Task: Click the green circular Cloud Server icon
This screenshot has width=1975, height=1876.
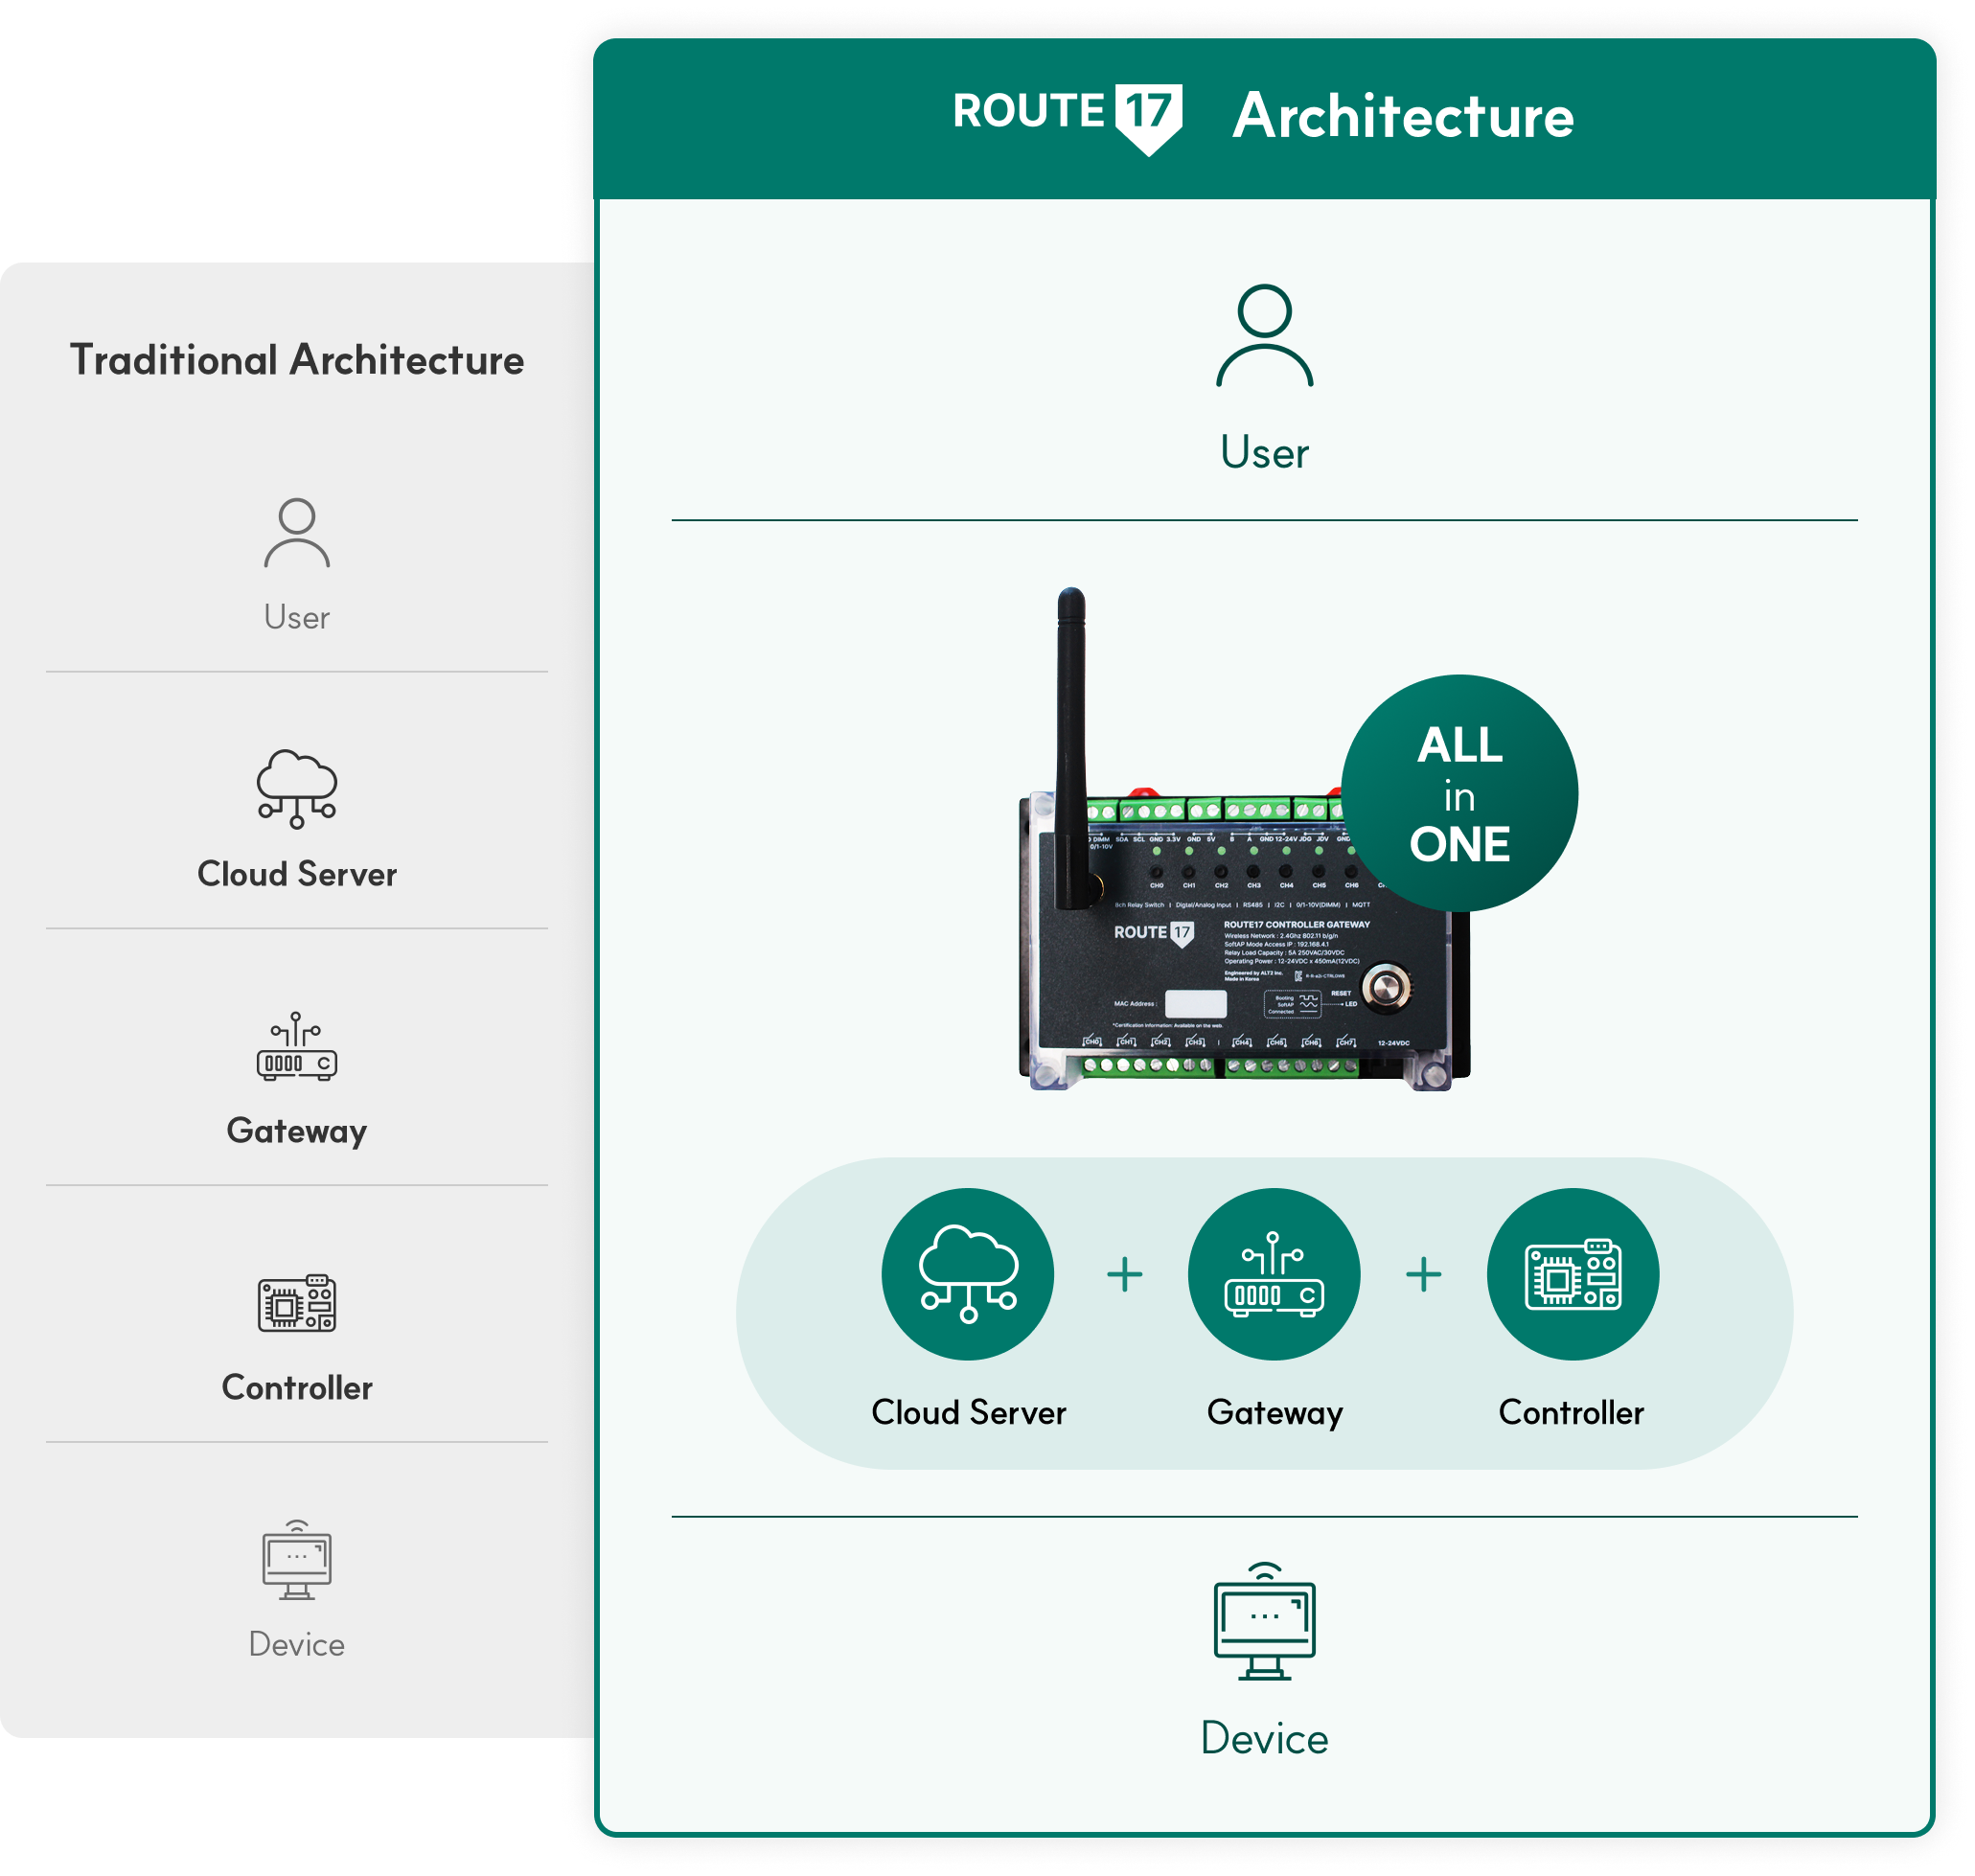Action: click(967, 1273)
